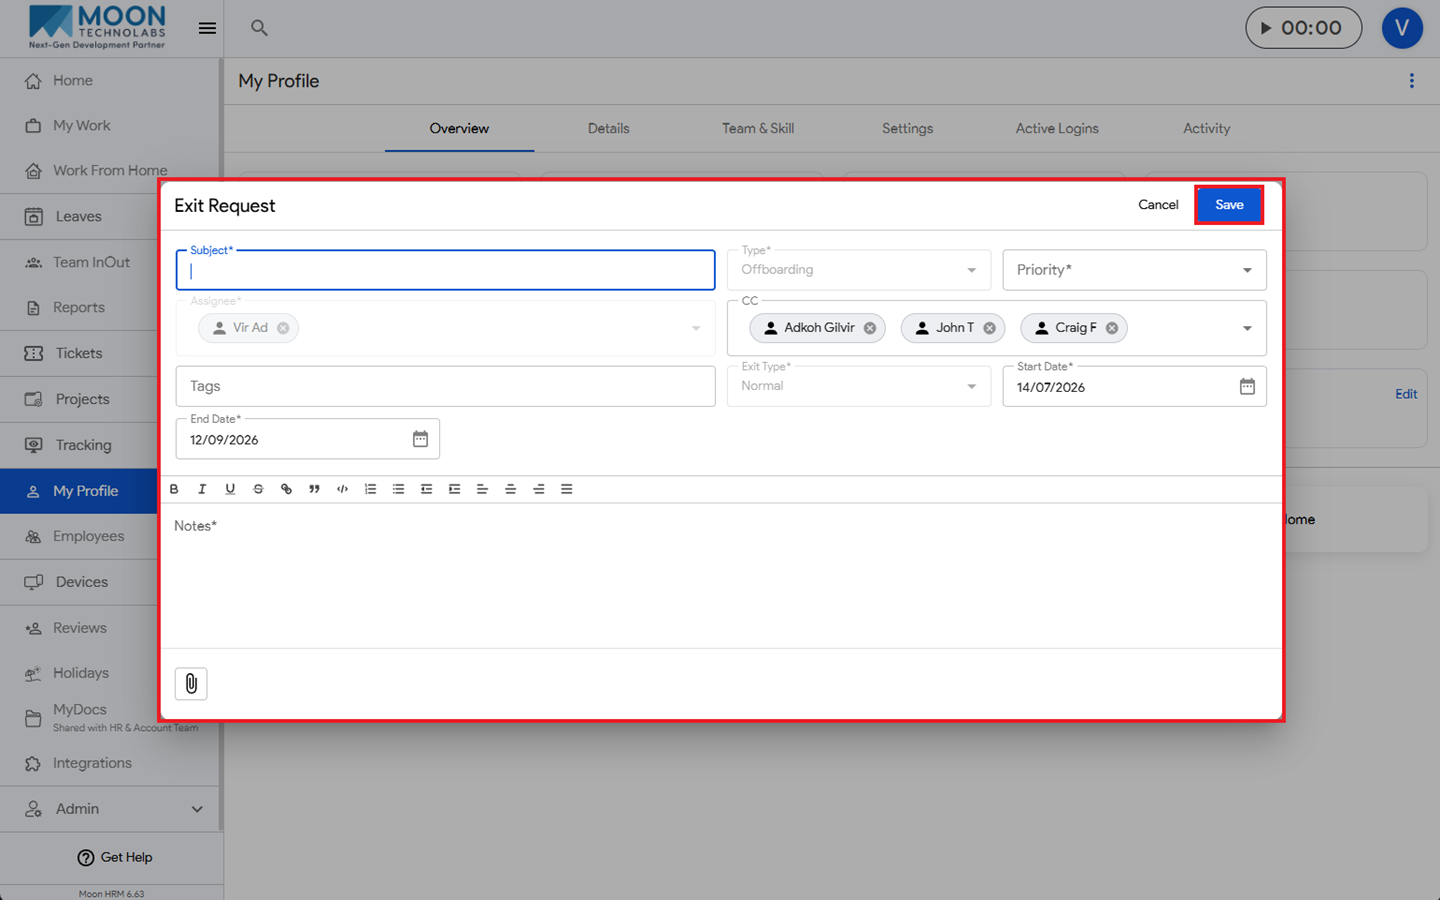Open the Priority dropdown

pyautogui.click(x=1134, y=270)
